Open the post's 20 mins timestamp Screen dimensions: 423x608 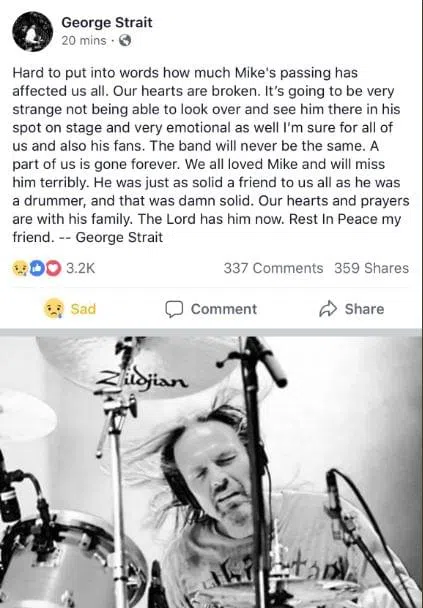(84, 40)
